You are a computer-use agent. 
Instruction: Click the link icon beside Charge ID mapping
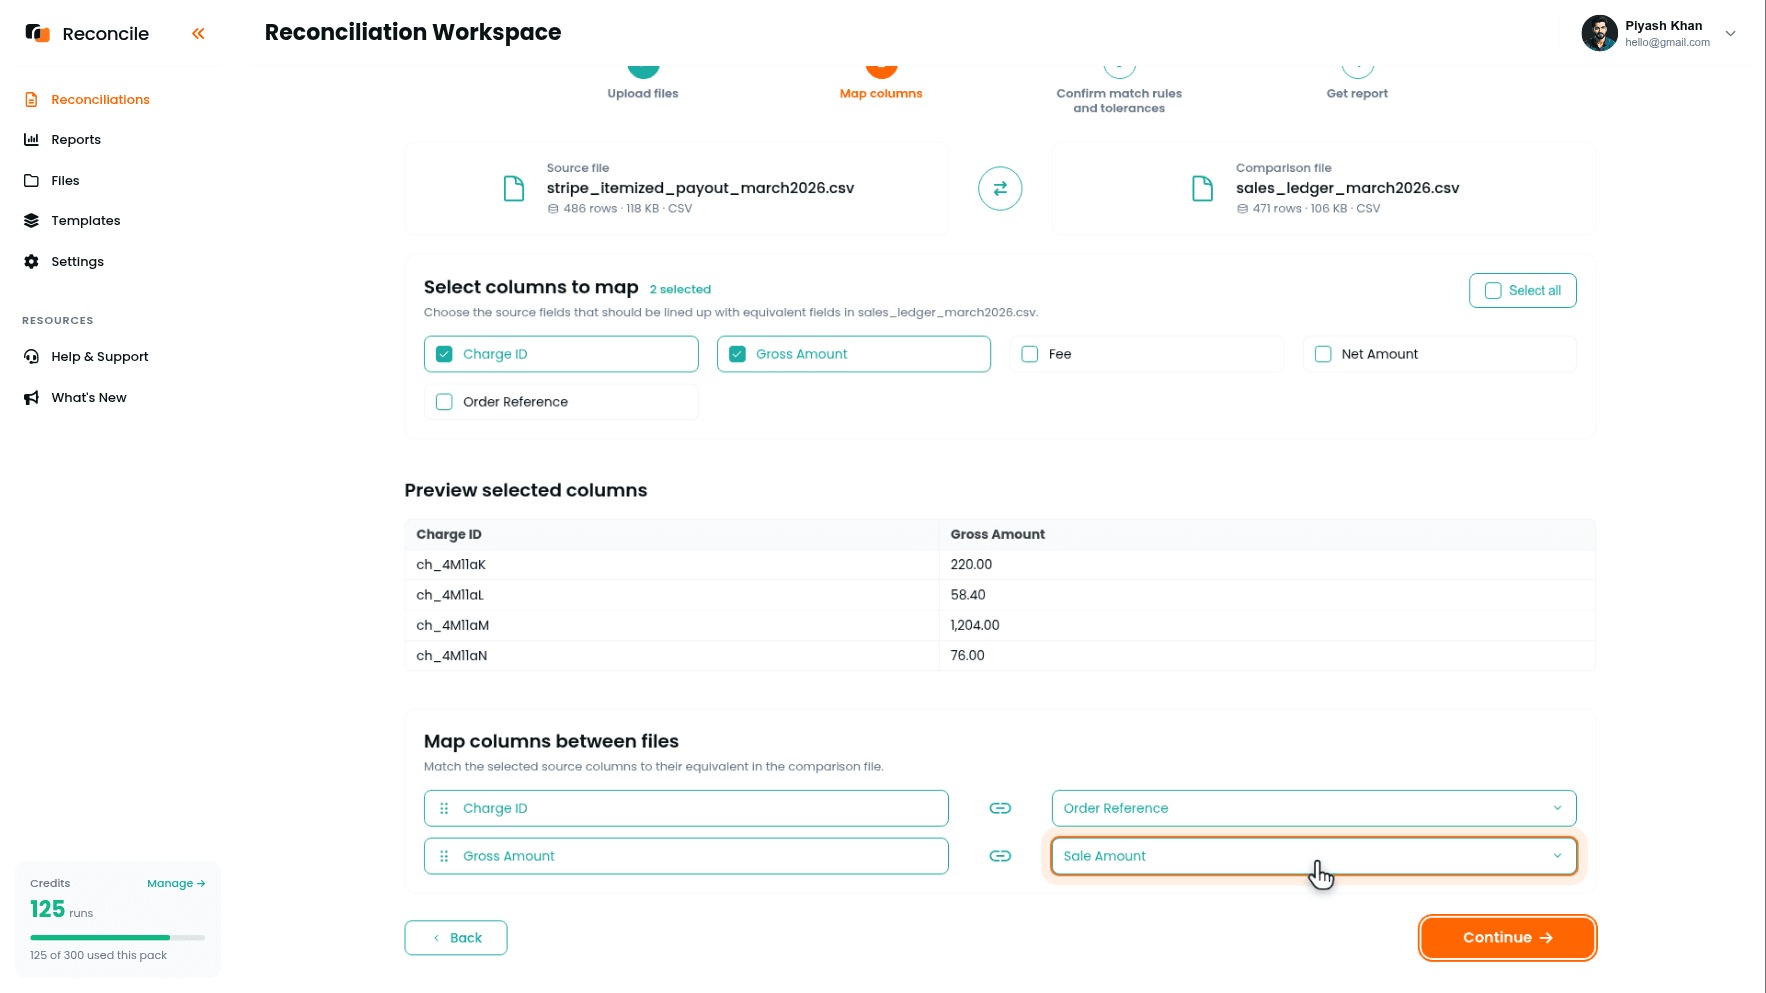point(1000,808)
